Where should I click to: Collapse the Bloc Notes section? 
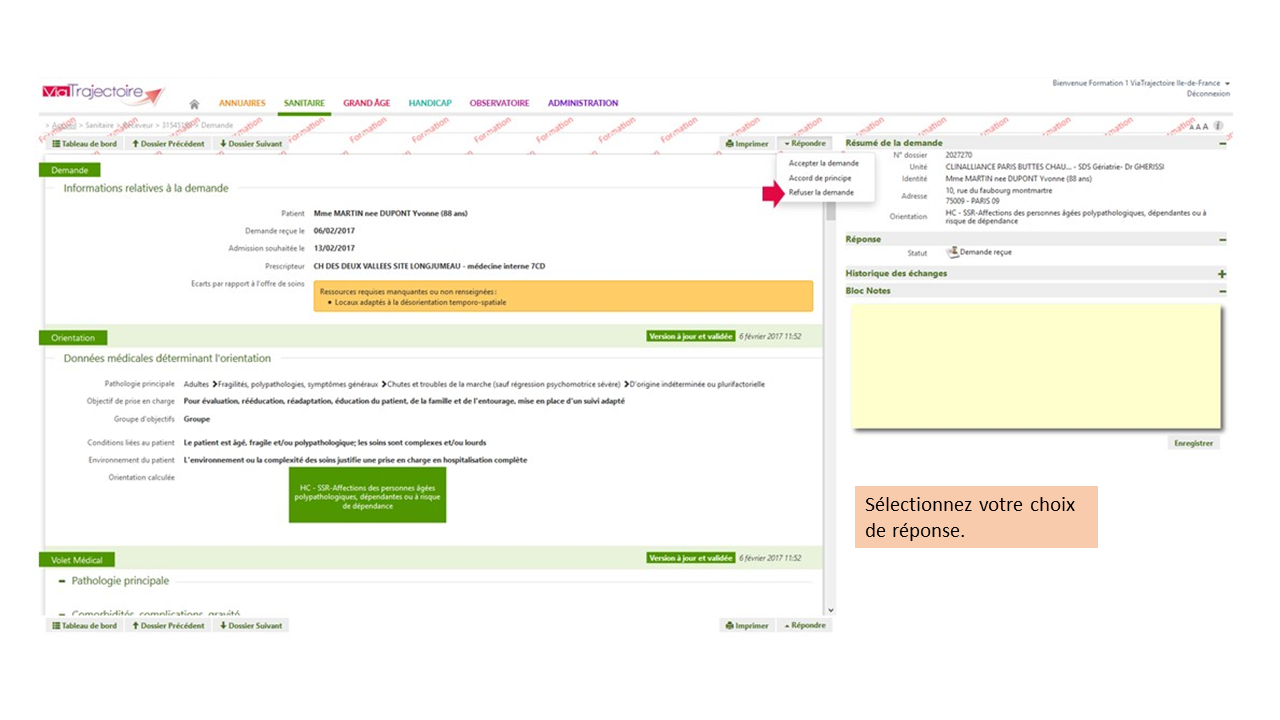click(1222, 291)
